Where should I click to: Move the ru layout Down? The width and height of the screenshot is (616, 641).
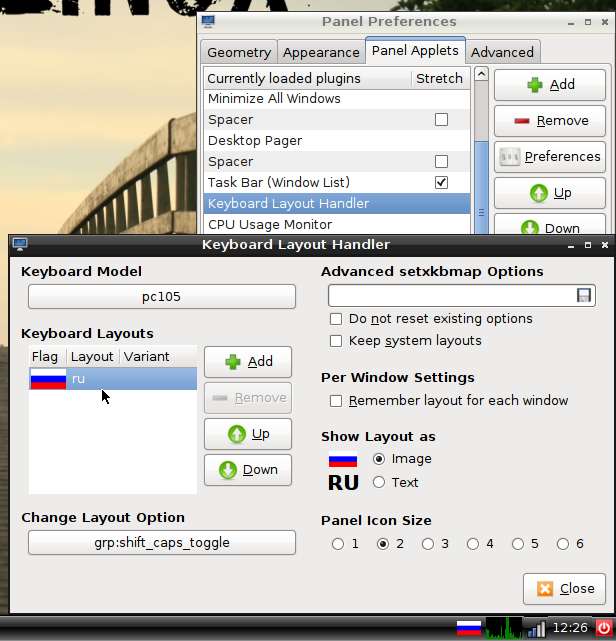point(248,470)
